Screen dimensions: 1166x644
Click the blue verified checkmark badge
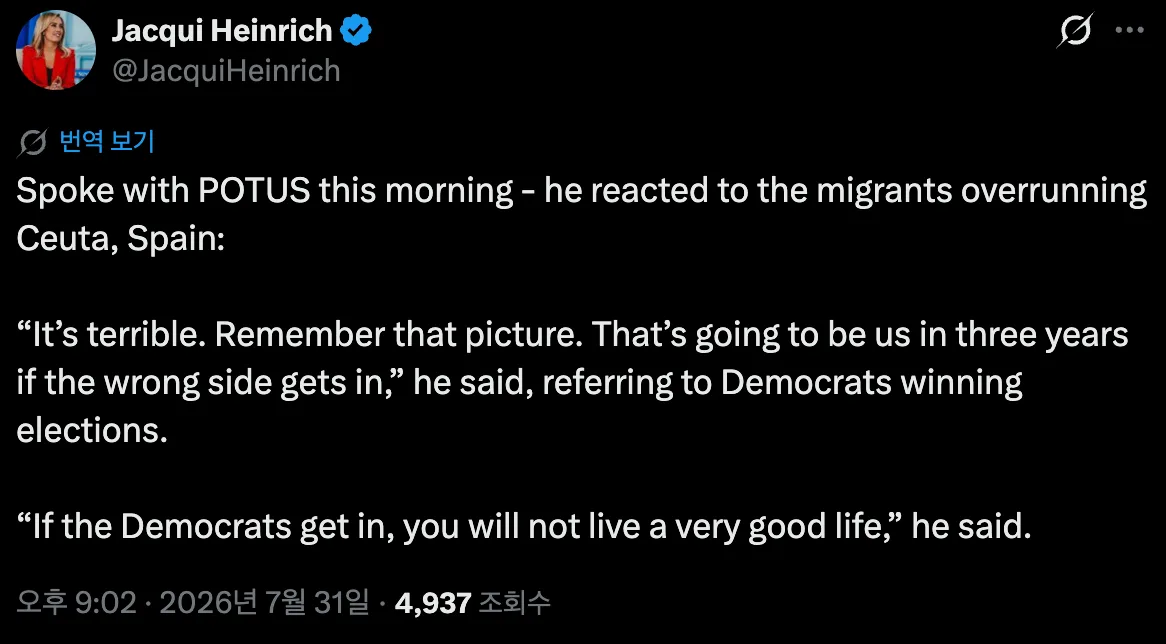click(356, 31)
